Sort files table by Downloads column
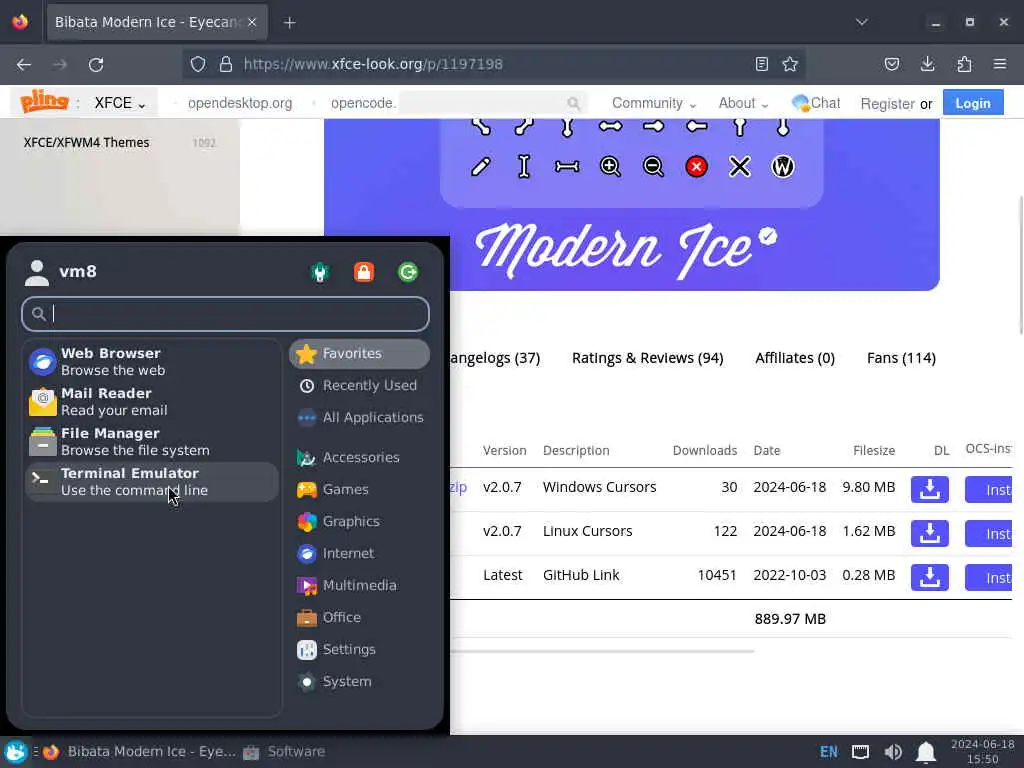The width and height of the screenshot is (1024, 768). (x=705, y=451)
